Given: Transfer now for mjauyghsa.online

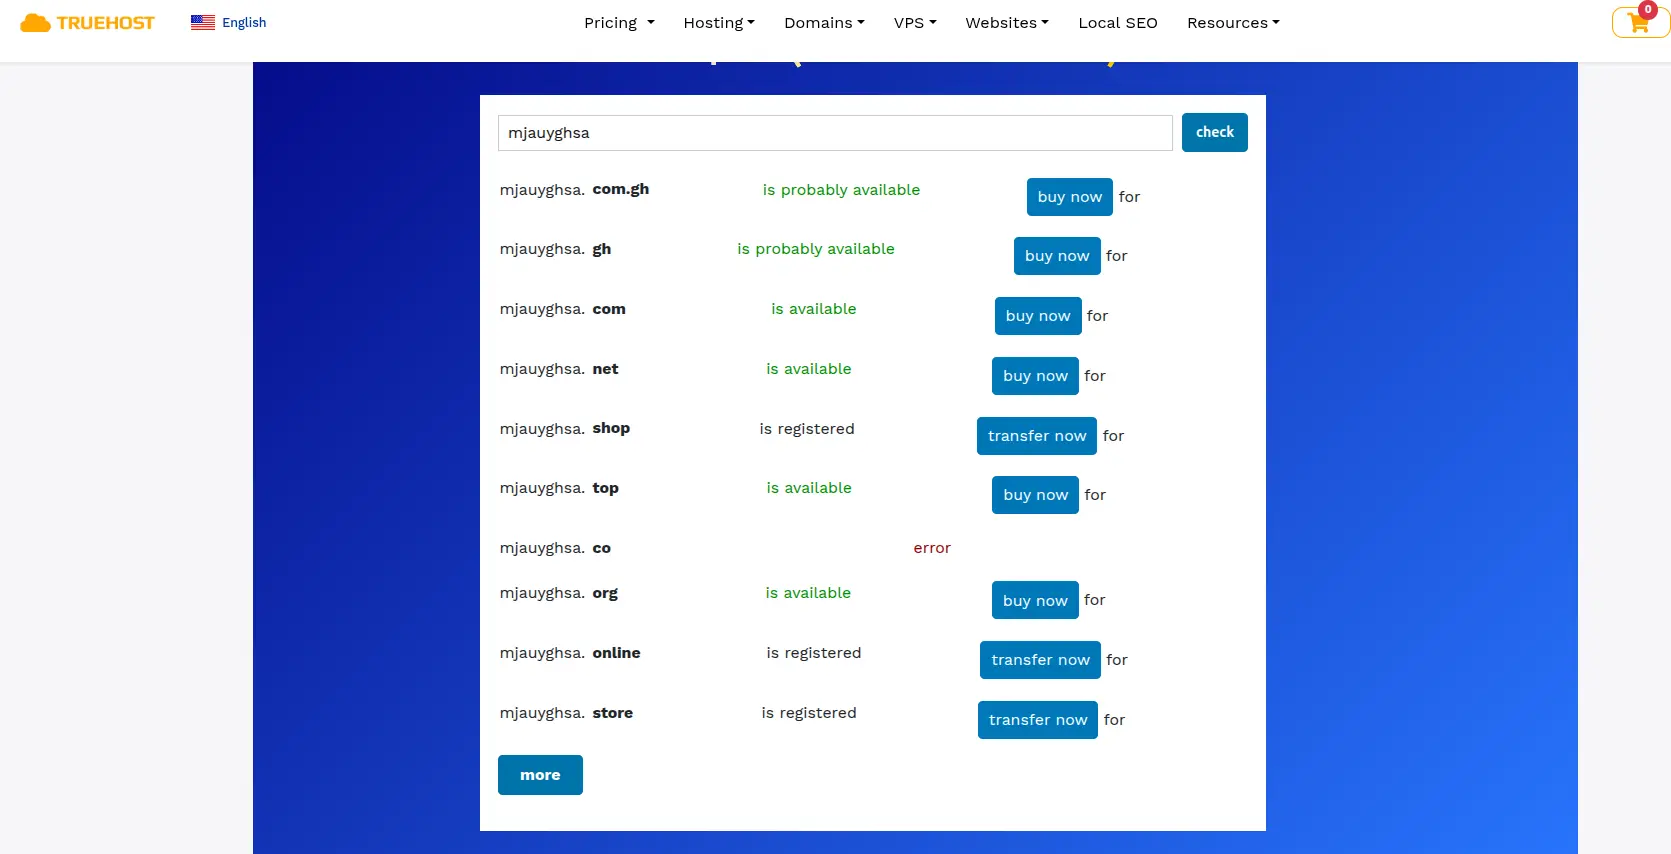Looking at the screenshot, I should click(x=1040, y=660).
